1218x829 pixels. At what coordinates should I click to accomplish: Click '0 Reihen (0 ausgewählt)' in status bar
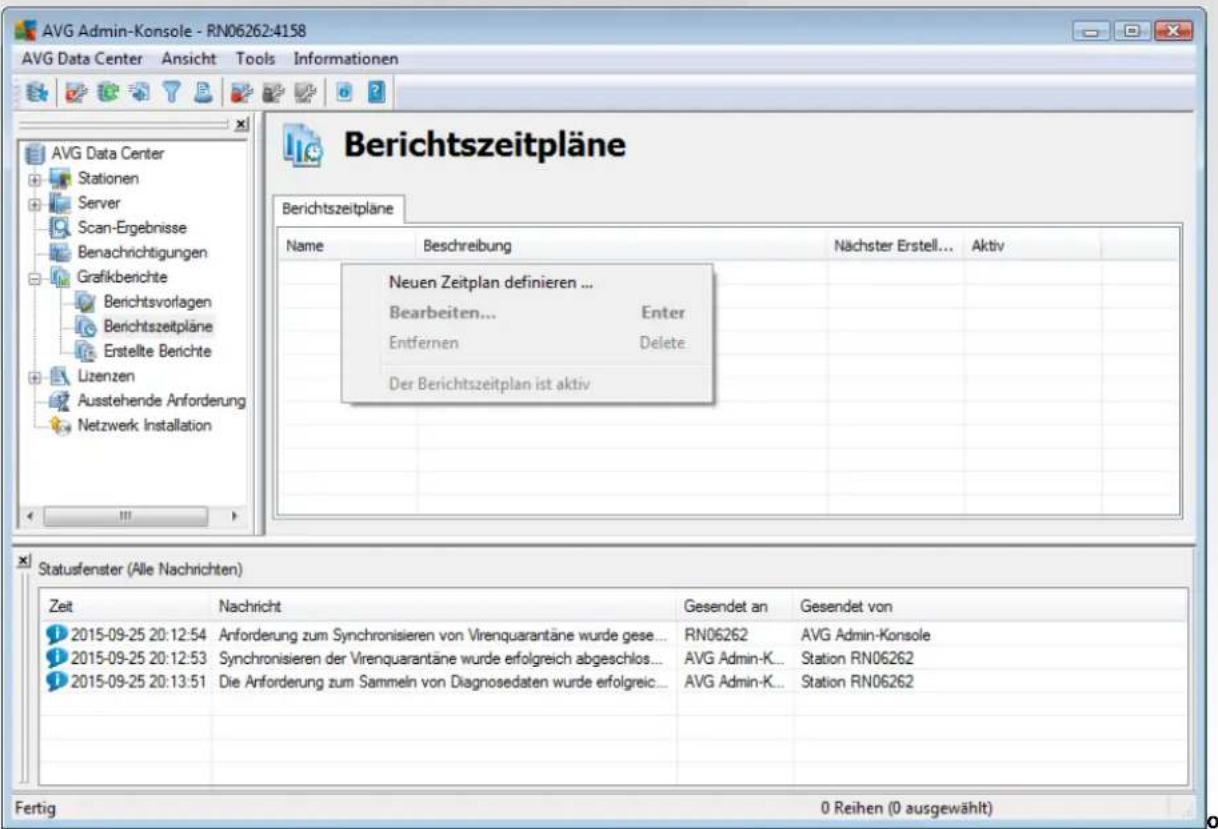click(x=906, y=807)
